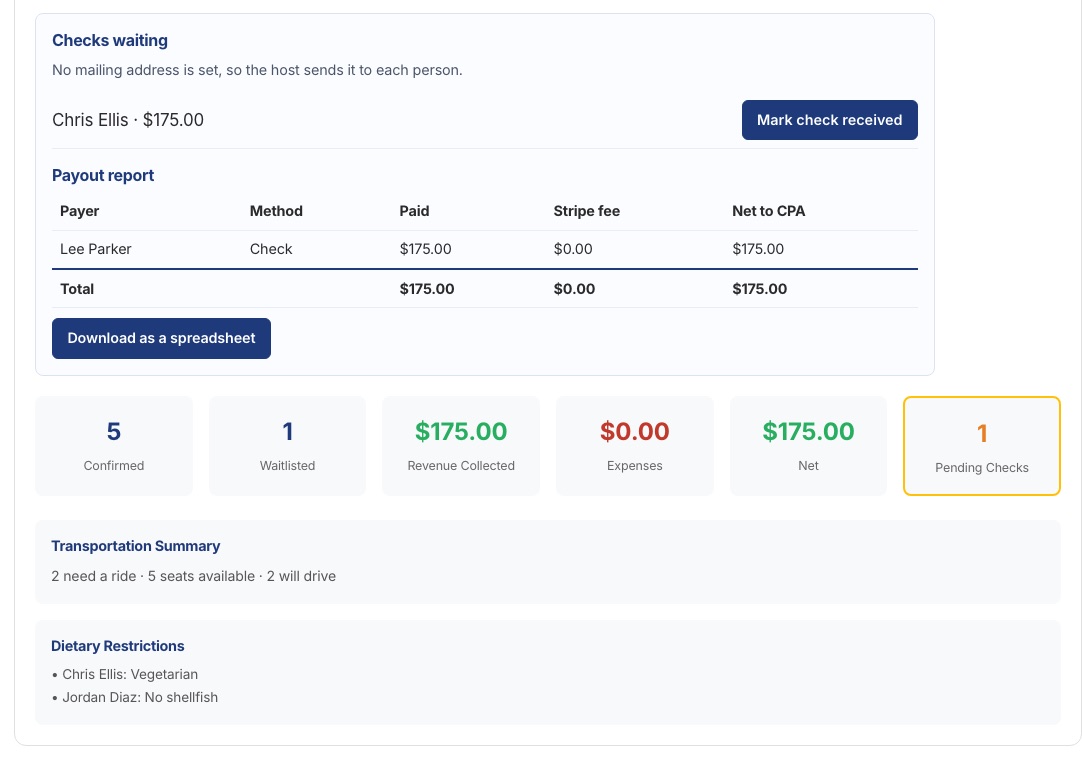Click the Mark check received button

coord(829,120)
